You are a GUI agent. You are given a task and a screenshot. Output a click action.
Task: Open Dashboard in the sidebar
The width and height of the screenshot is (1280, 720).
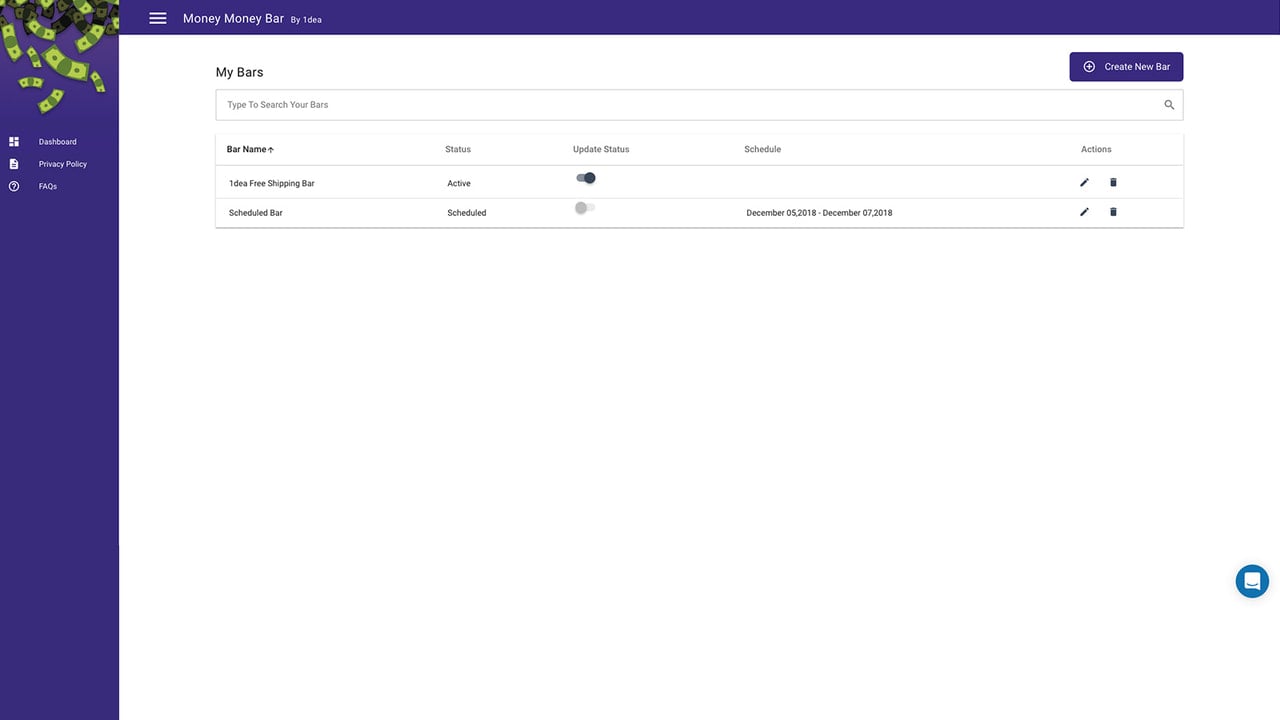57,142
